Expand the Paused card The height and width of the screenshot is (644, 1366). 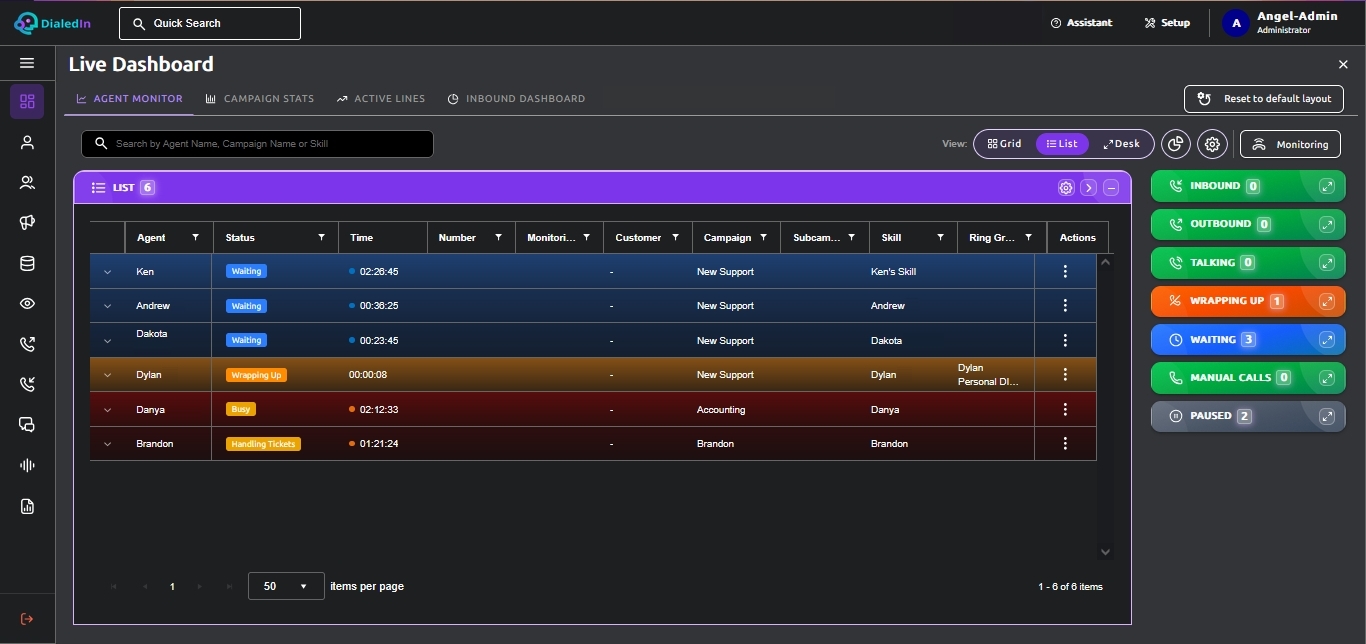pos(1327,416)
